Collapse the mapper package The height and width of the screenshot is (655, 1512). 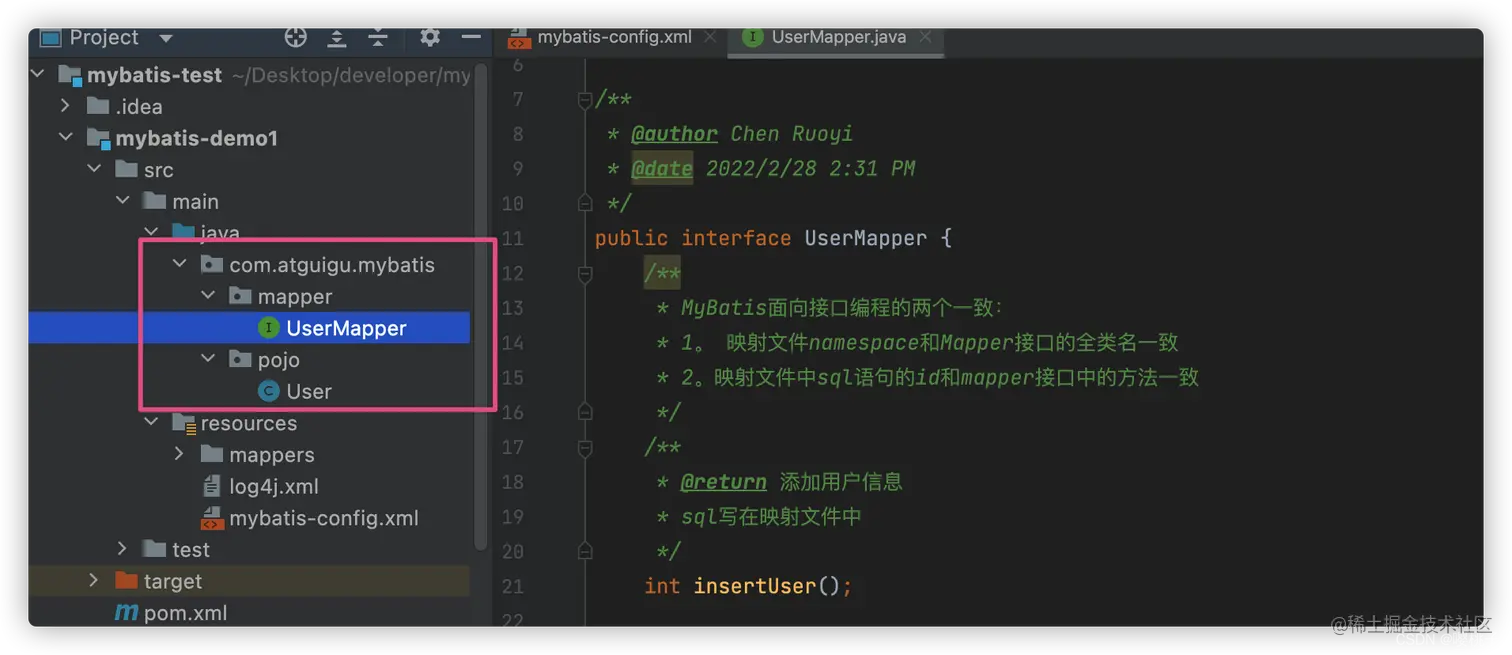(208, 296)
